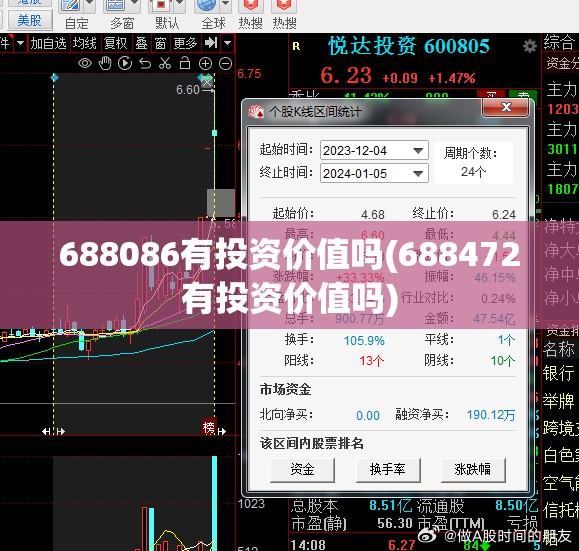Open the 终止时间 date dropdown

(x=418, y=174)
